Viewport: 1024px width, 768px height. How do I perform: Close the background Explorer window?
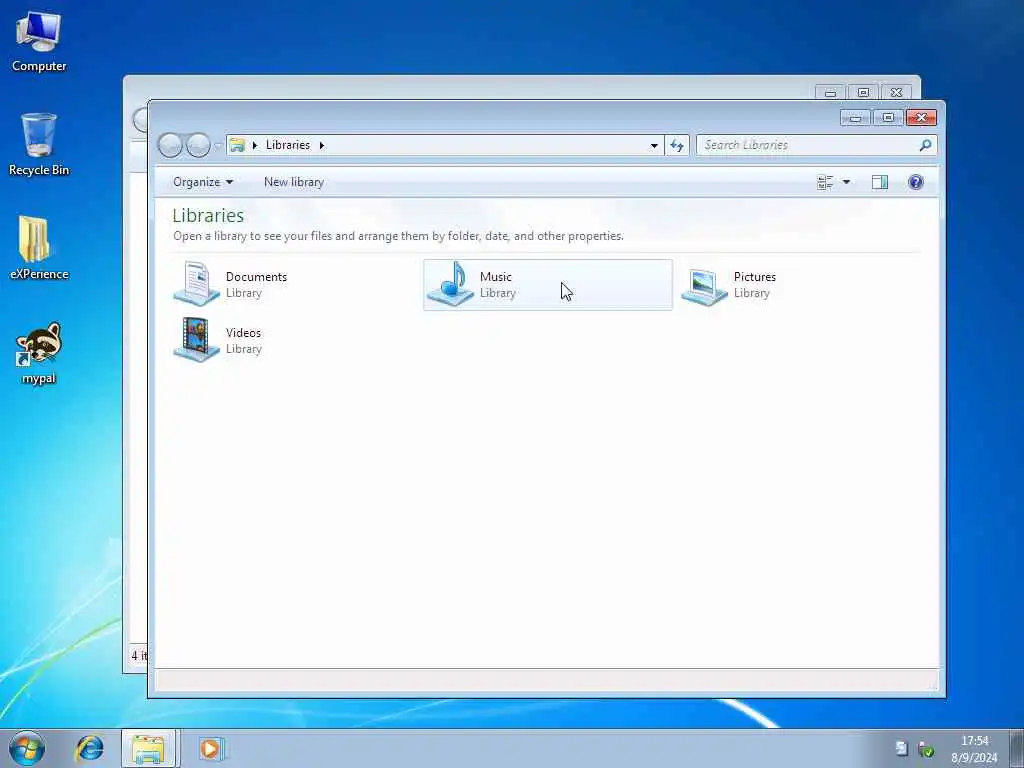coord(896,92)
